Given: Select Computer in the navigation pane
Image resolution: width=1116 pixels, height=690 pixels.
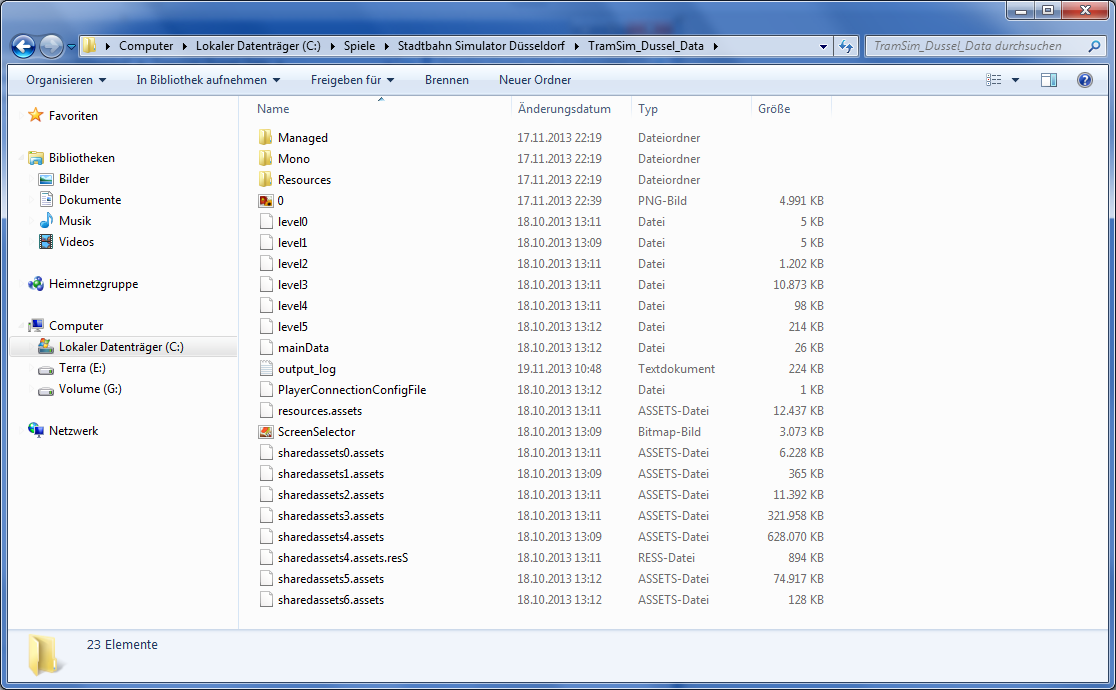Looking at the screenshot, I should coord(76,325).
